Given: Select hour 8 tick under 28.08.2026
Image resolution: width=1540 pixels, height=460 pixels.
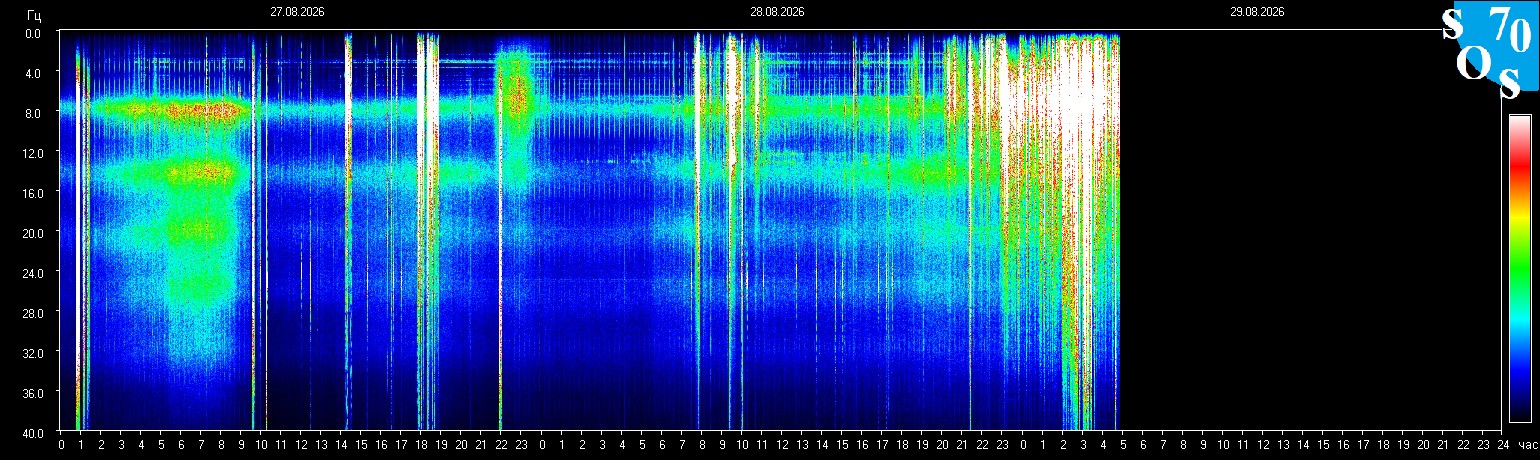Looking at the screenshot, I should tap(702, 445).
